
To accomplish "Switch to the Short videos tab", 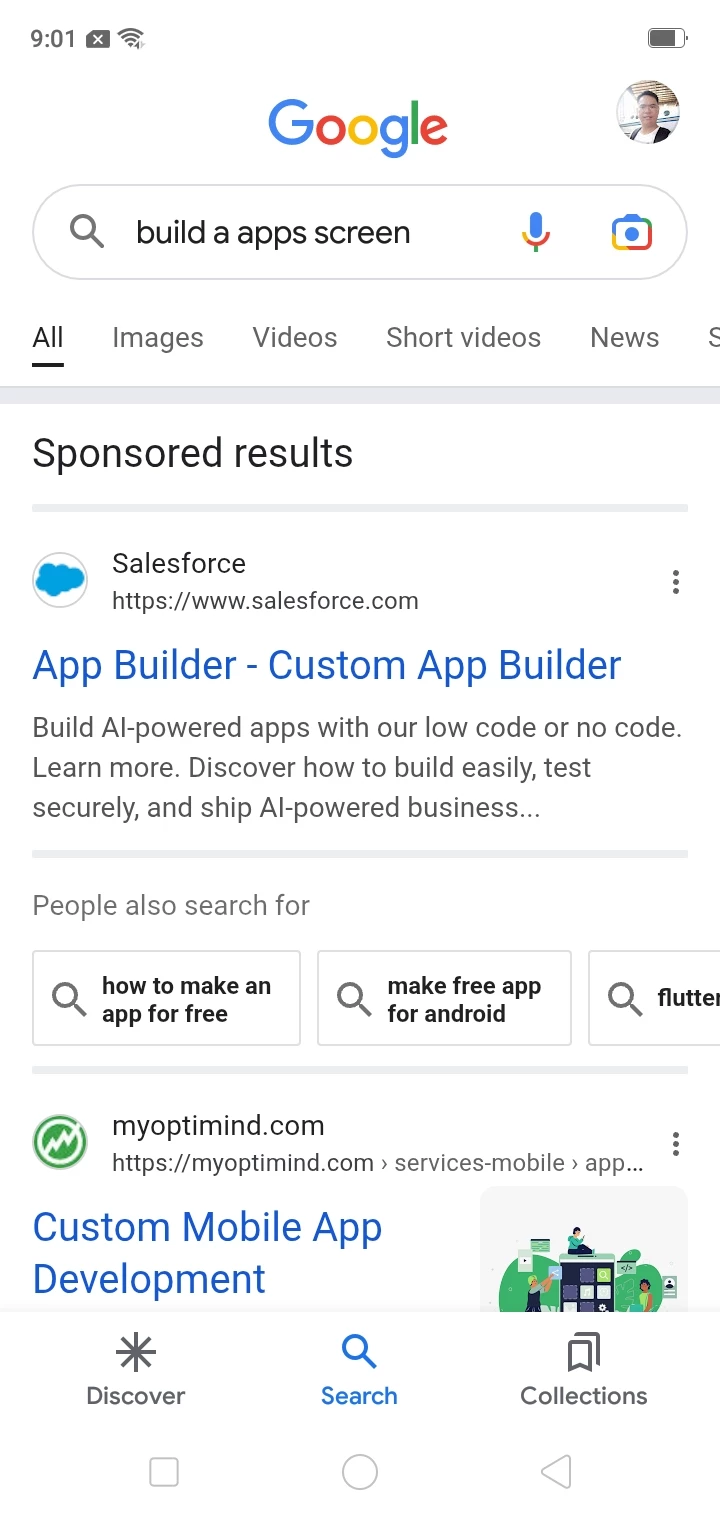I will tap(463, 338).
